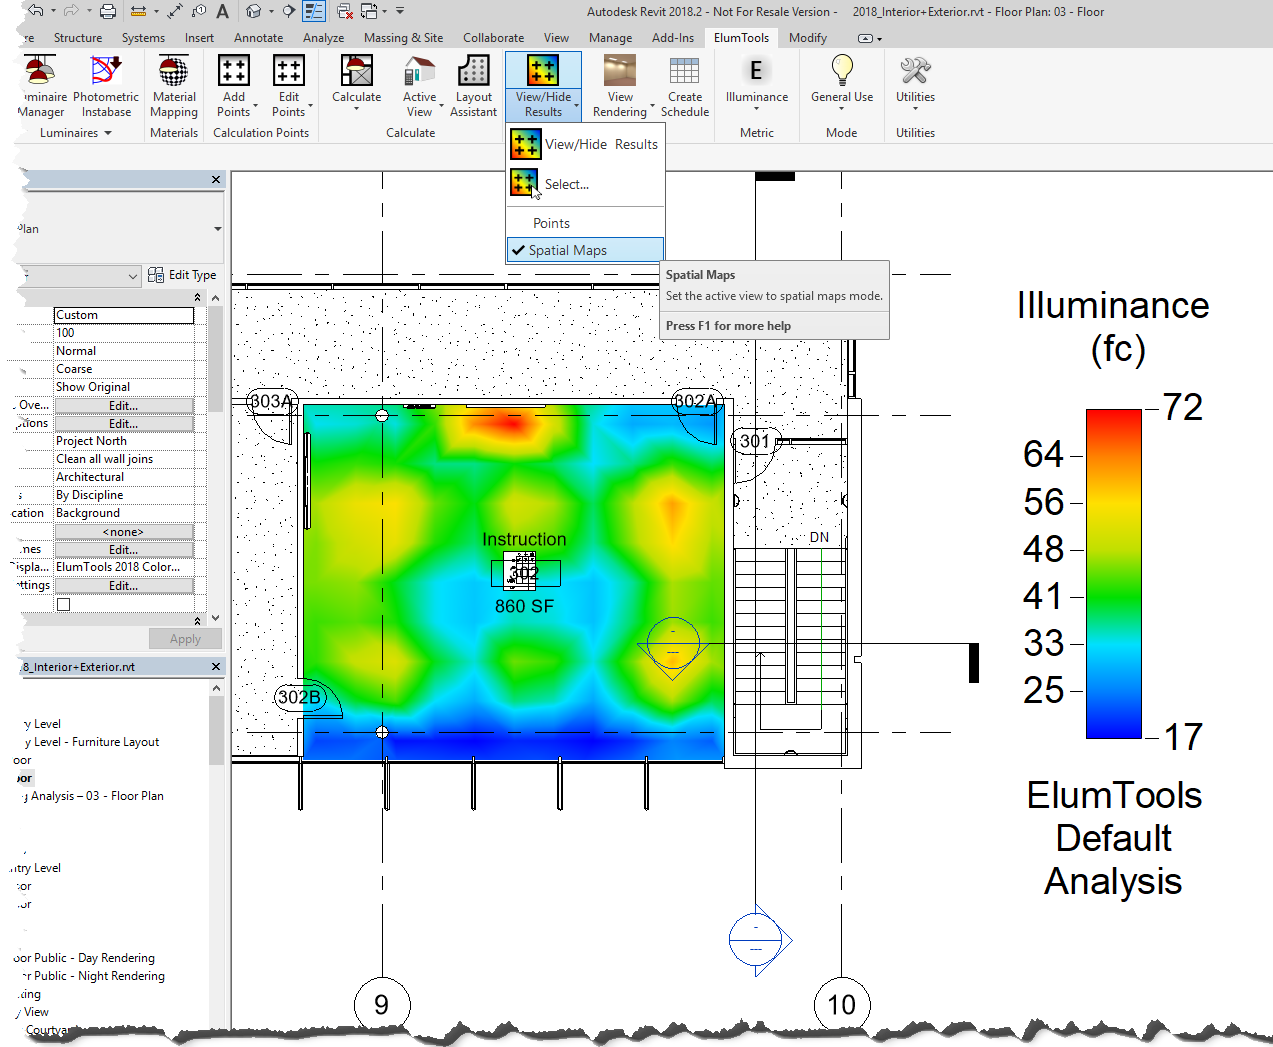Image resolution: width=1273 pixels, height=1047 pixels.
Task: Open properties type selector dropdown
Action: point(218,229)
